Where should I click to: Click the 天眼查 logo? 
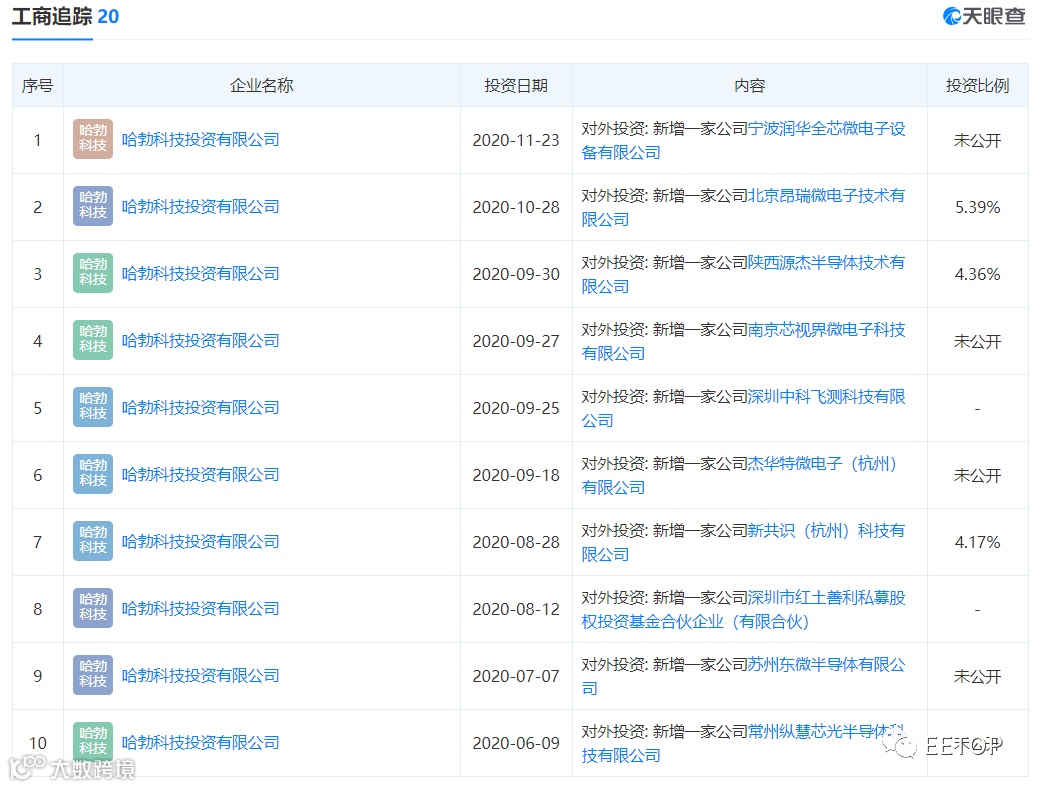pos(983,17)
